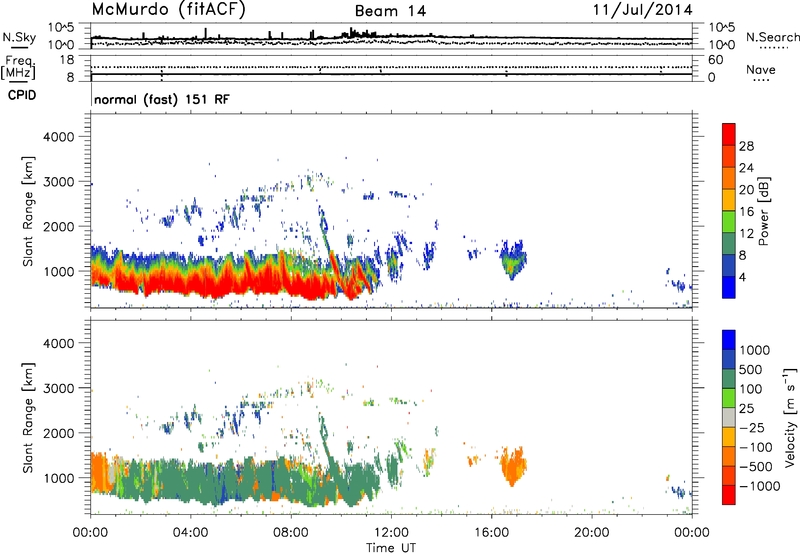The height and width of the screenshot is (554, 800).
Task: Pick the red bottom velocity colorbar segment
Action: pos(729,495)
